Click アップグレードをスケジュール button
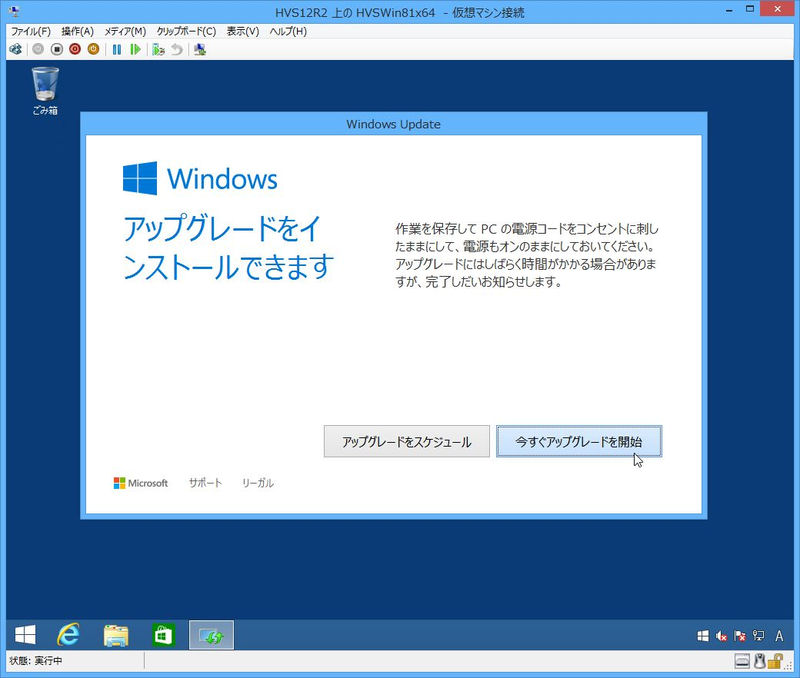800x678 pixels. (x=407, y=441)
